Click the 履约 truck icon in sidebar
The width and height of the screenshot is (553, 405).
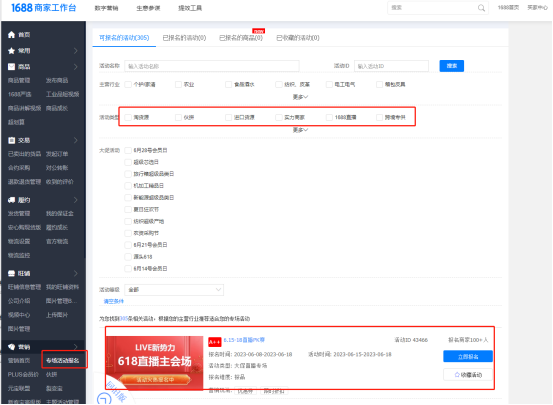click(11, 200)
